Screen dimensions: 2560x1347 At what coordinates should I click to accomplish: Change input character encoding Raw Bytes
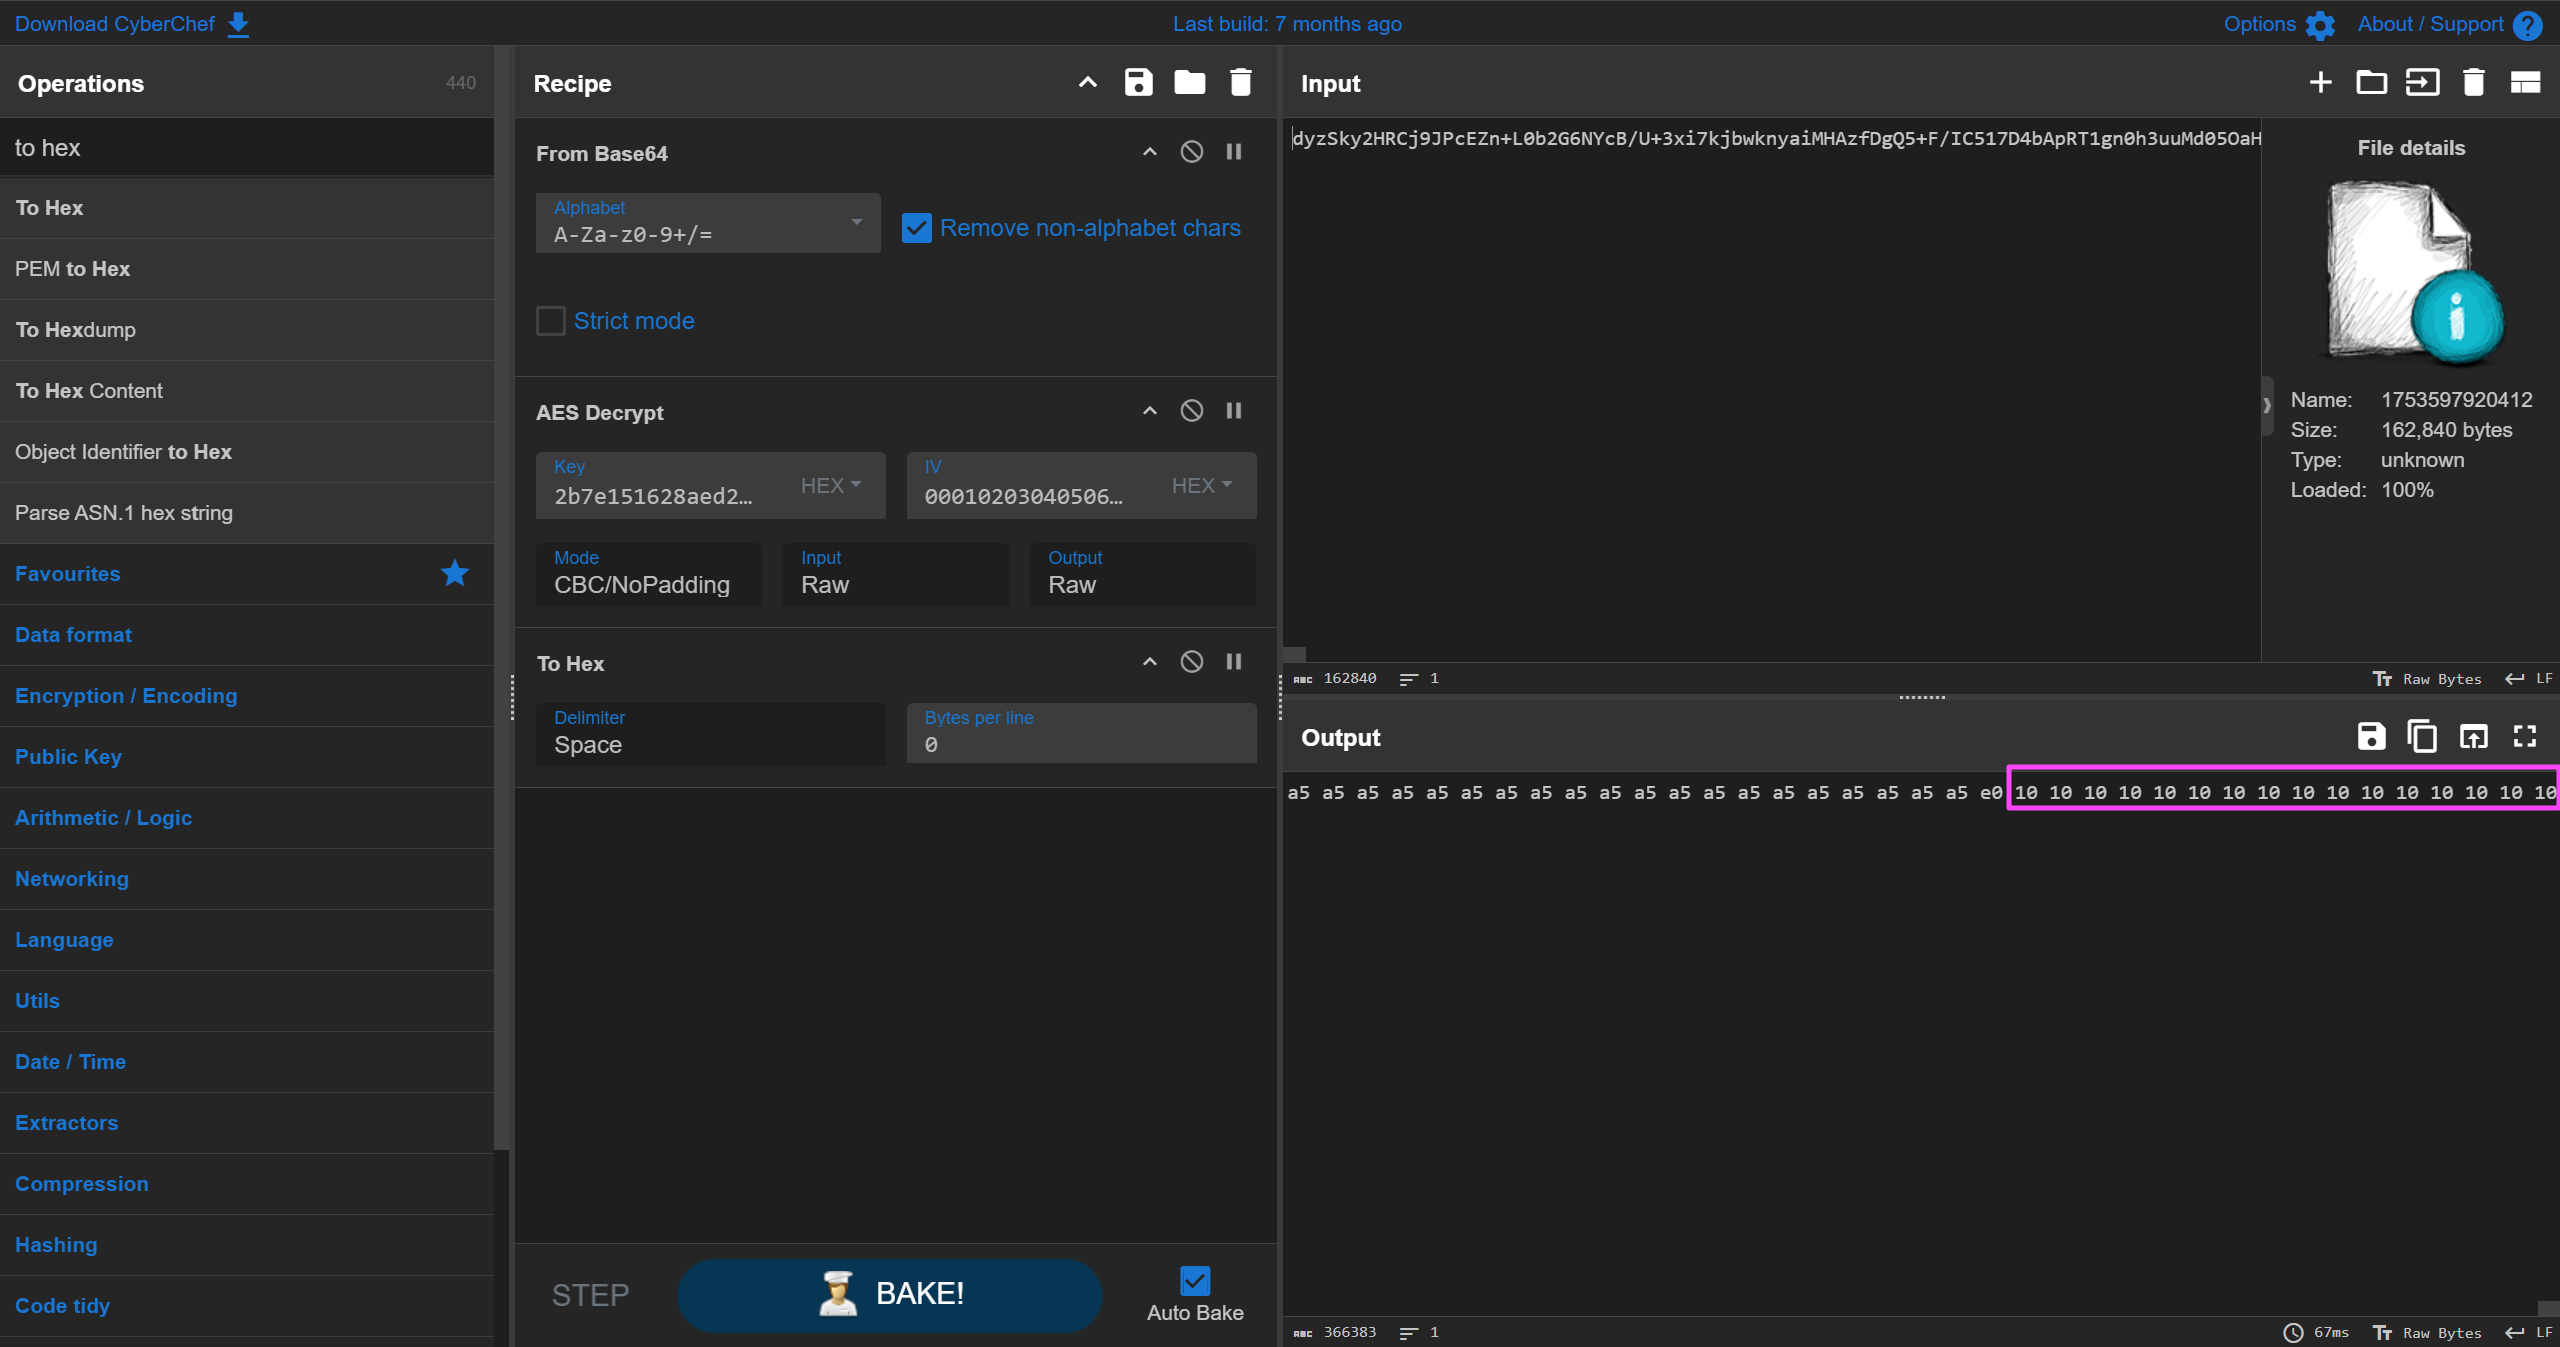tap(2427, 679)
